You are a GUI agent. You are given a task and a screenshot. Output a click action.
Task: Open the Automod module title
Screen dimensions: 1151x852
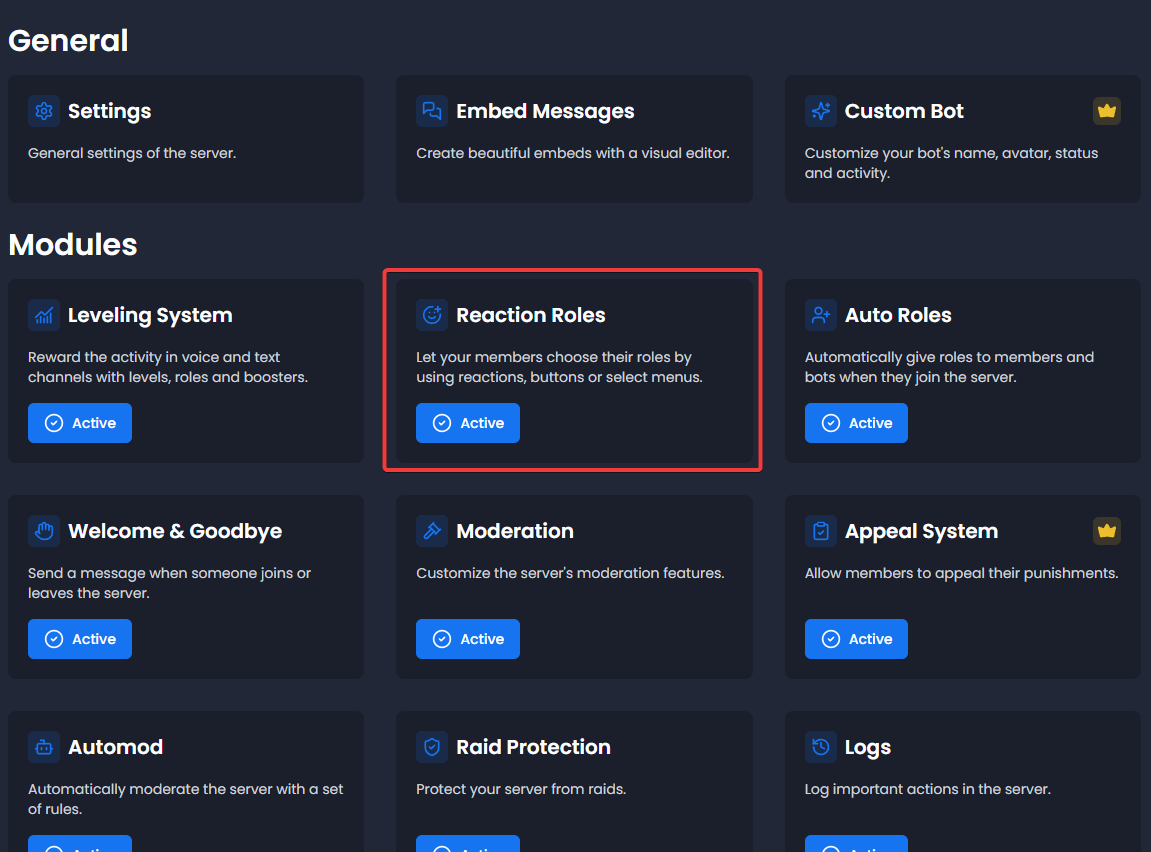click(115, 747)
